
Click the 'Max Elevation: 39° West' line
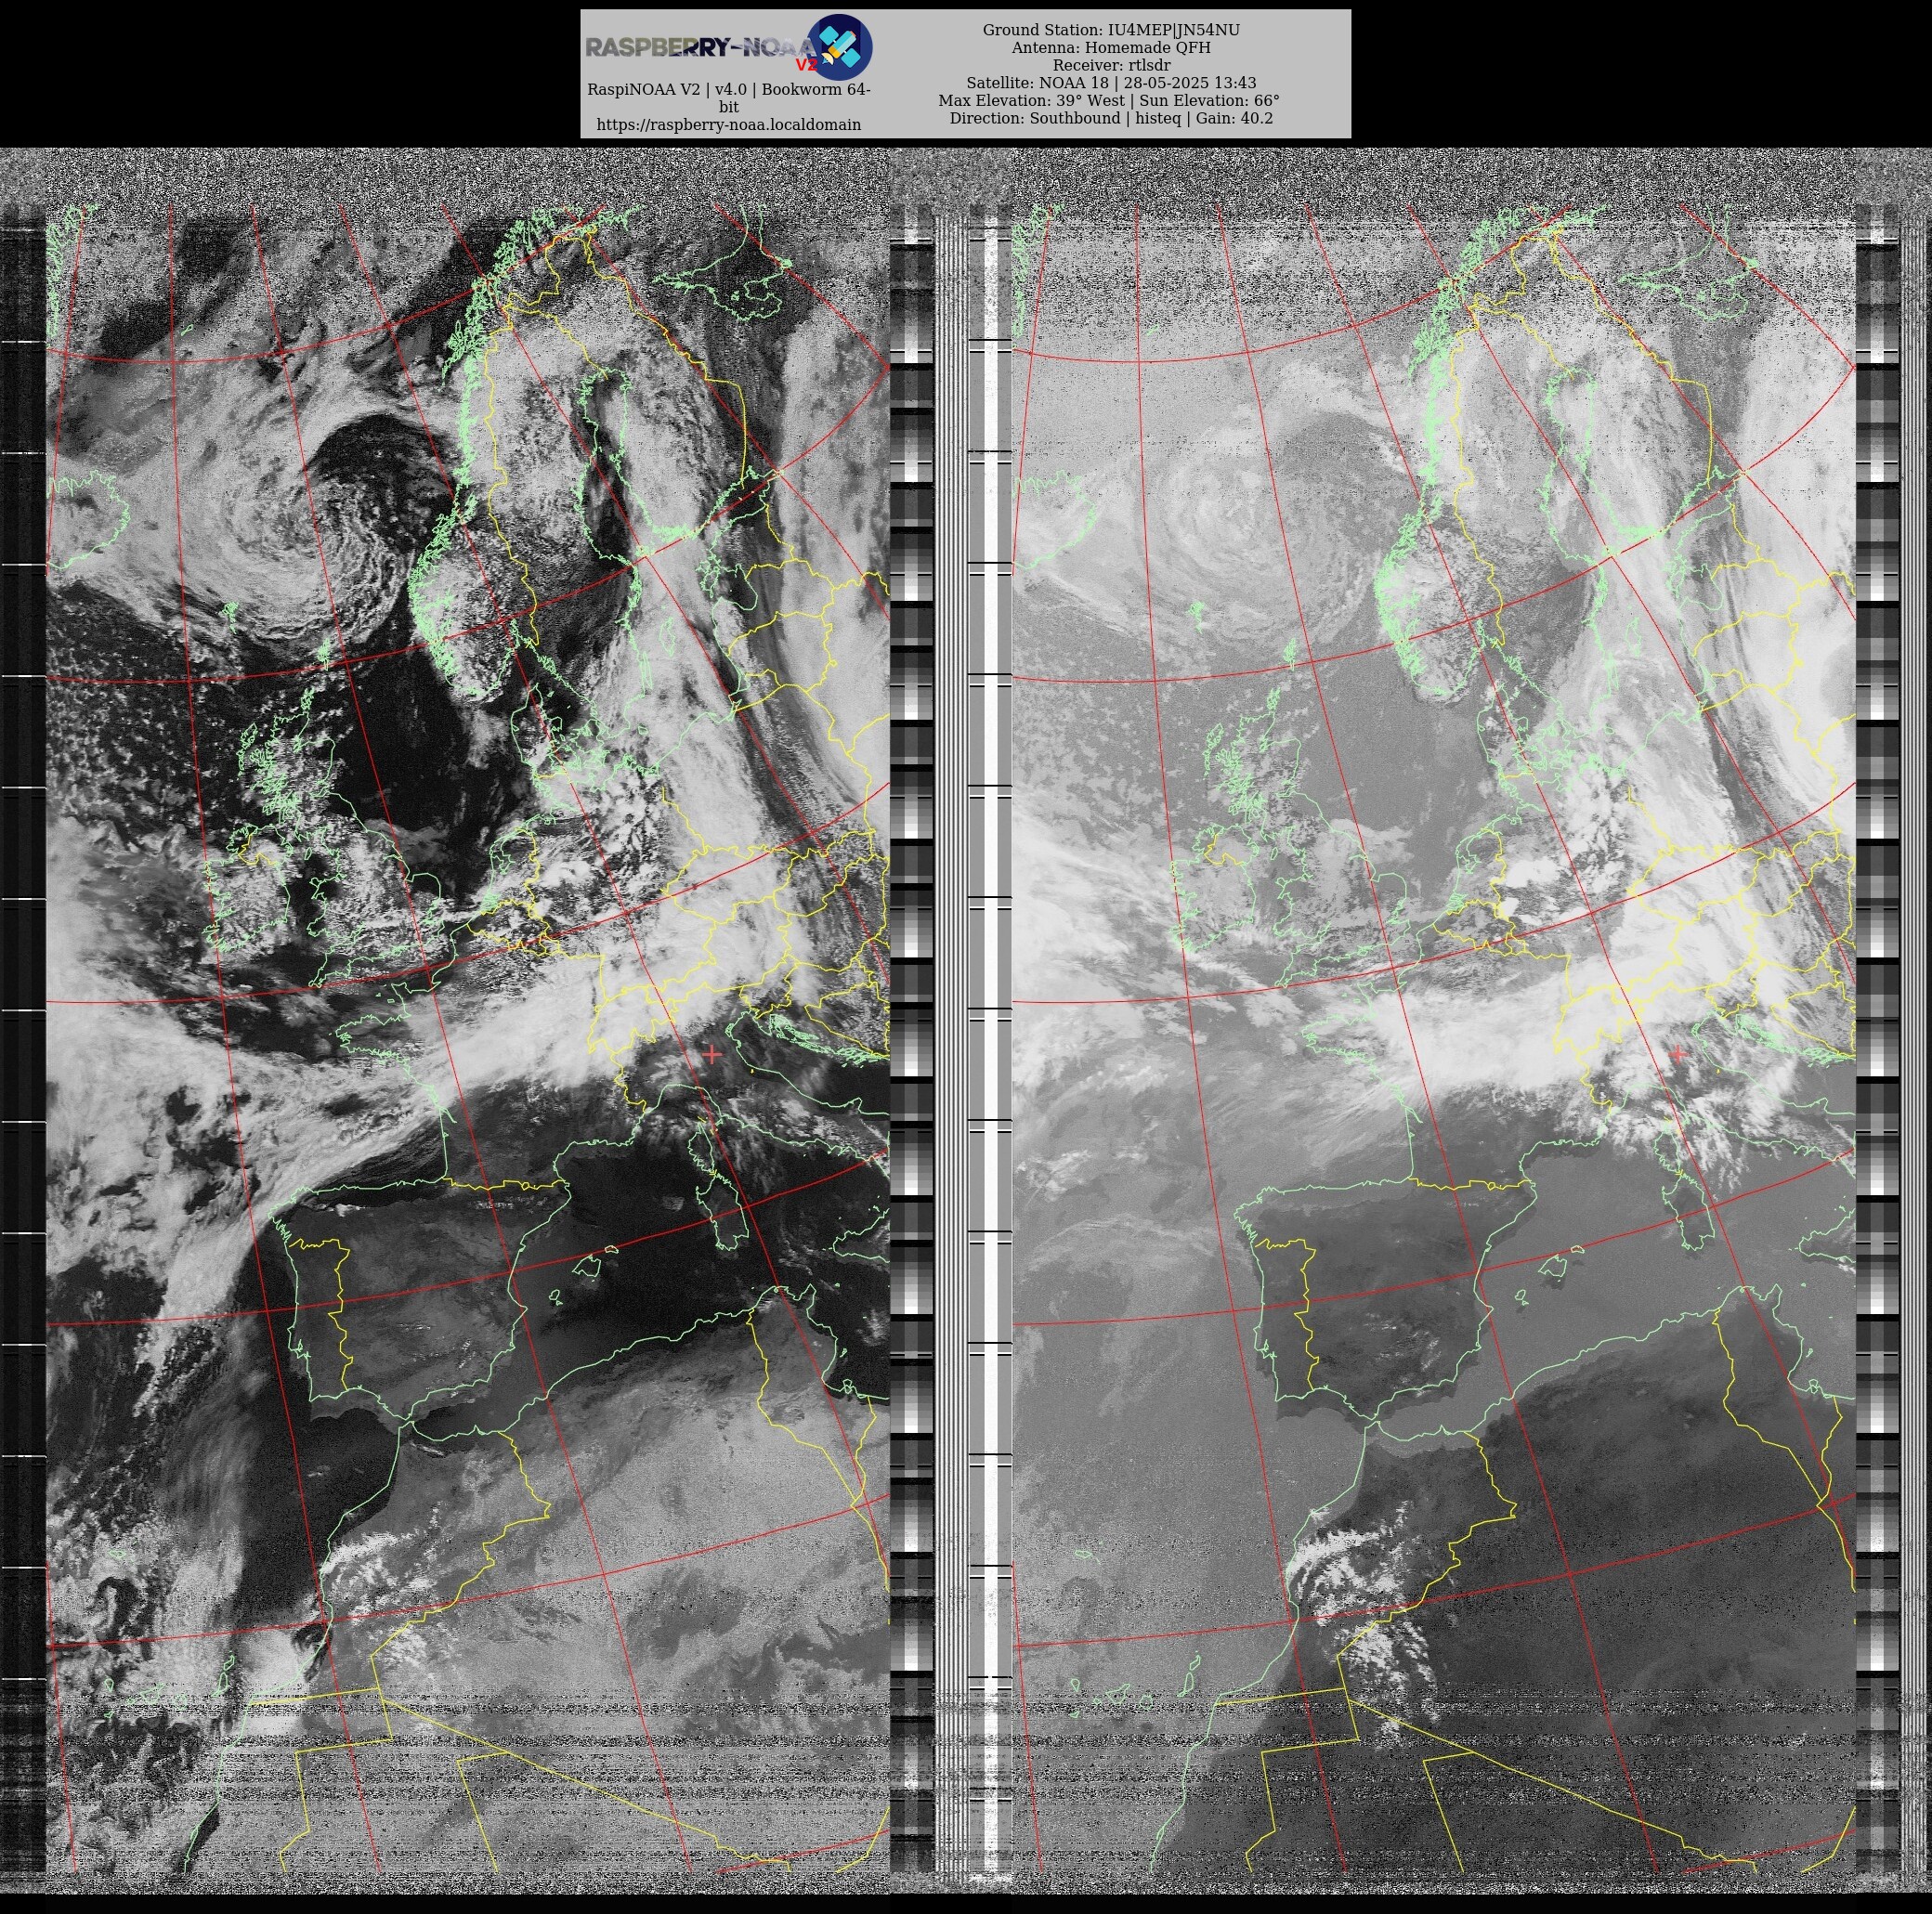[x=1109, y=101]
